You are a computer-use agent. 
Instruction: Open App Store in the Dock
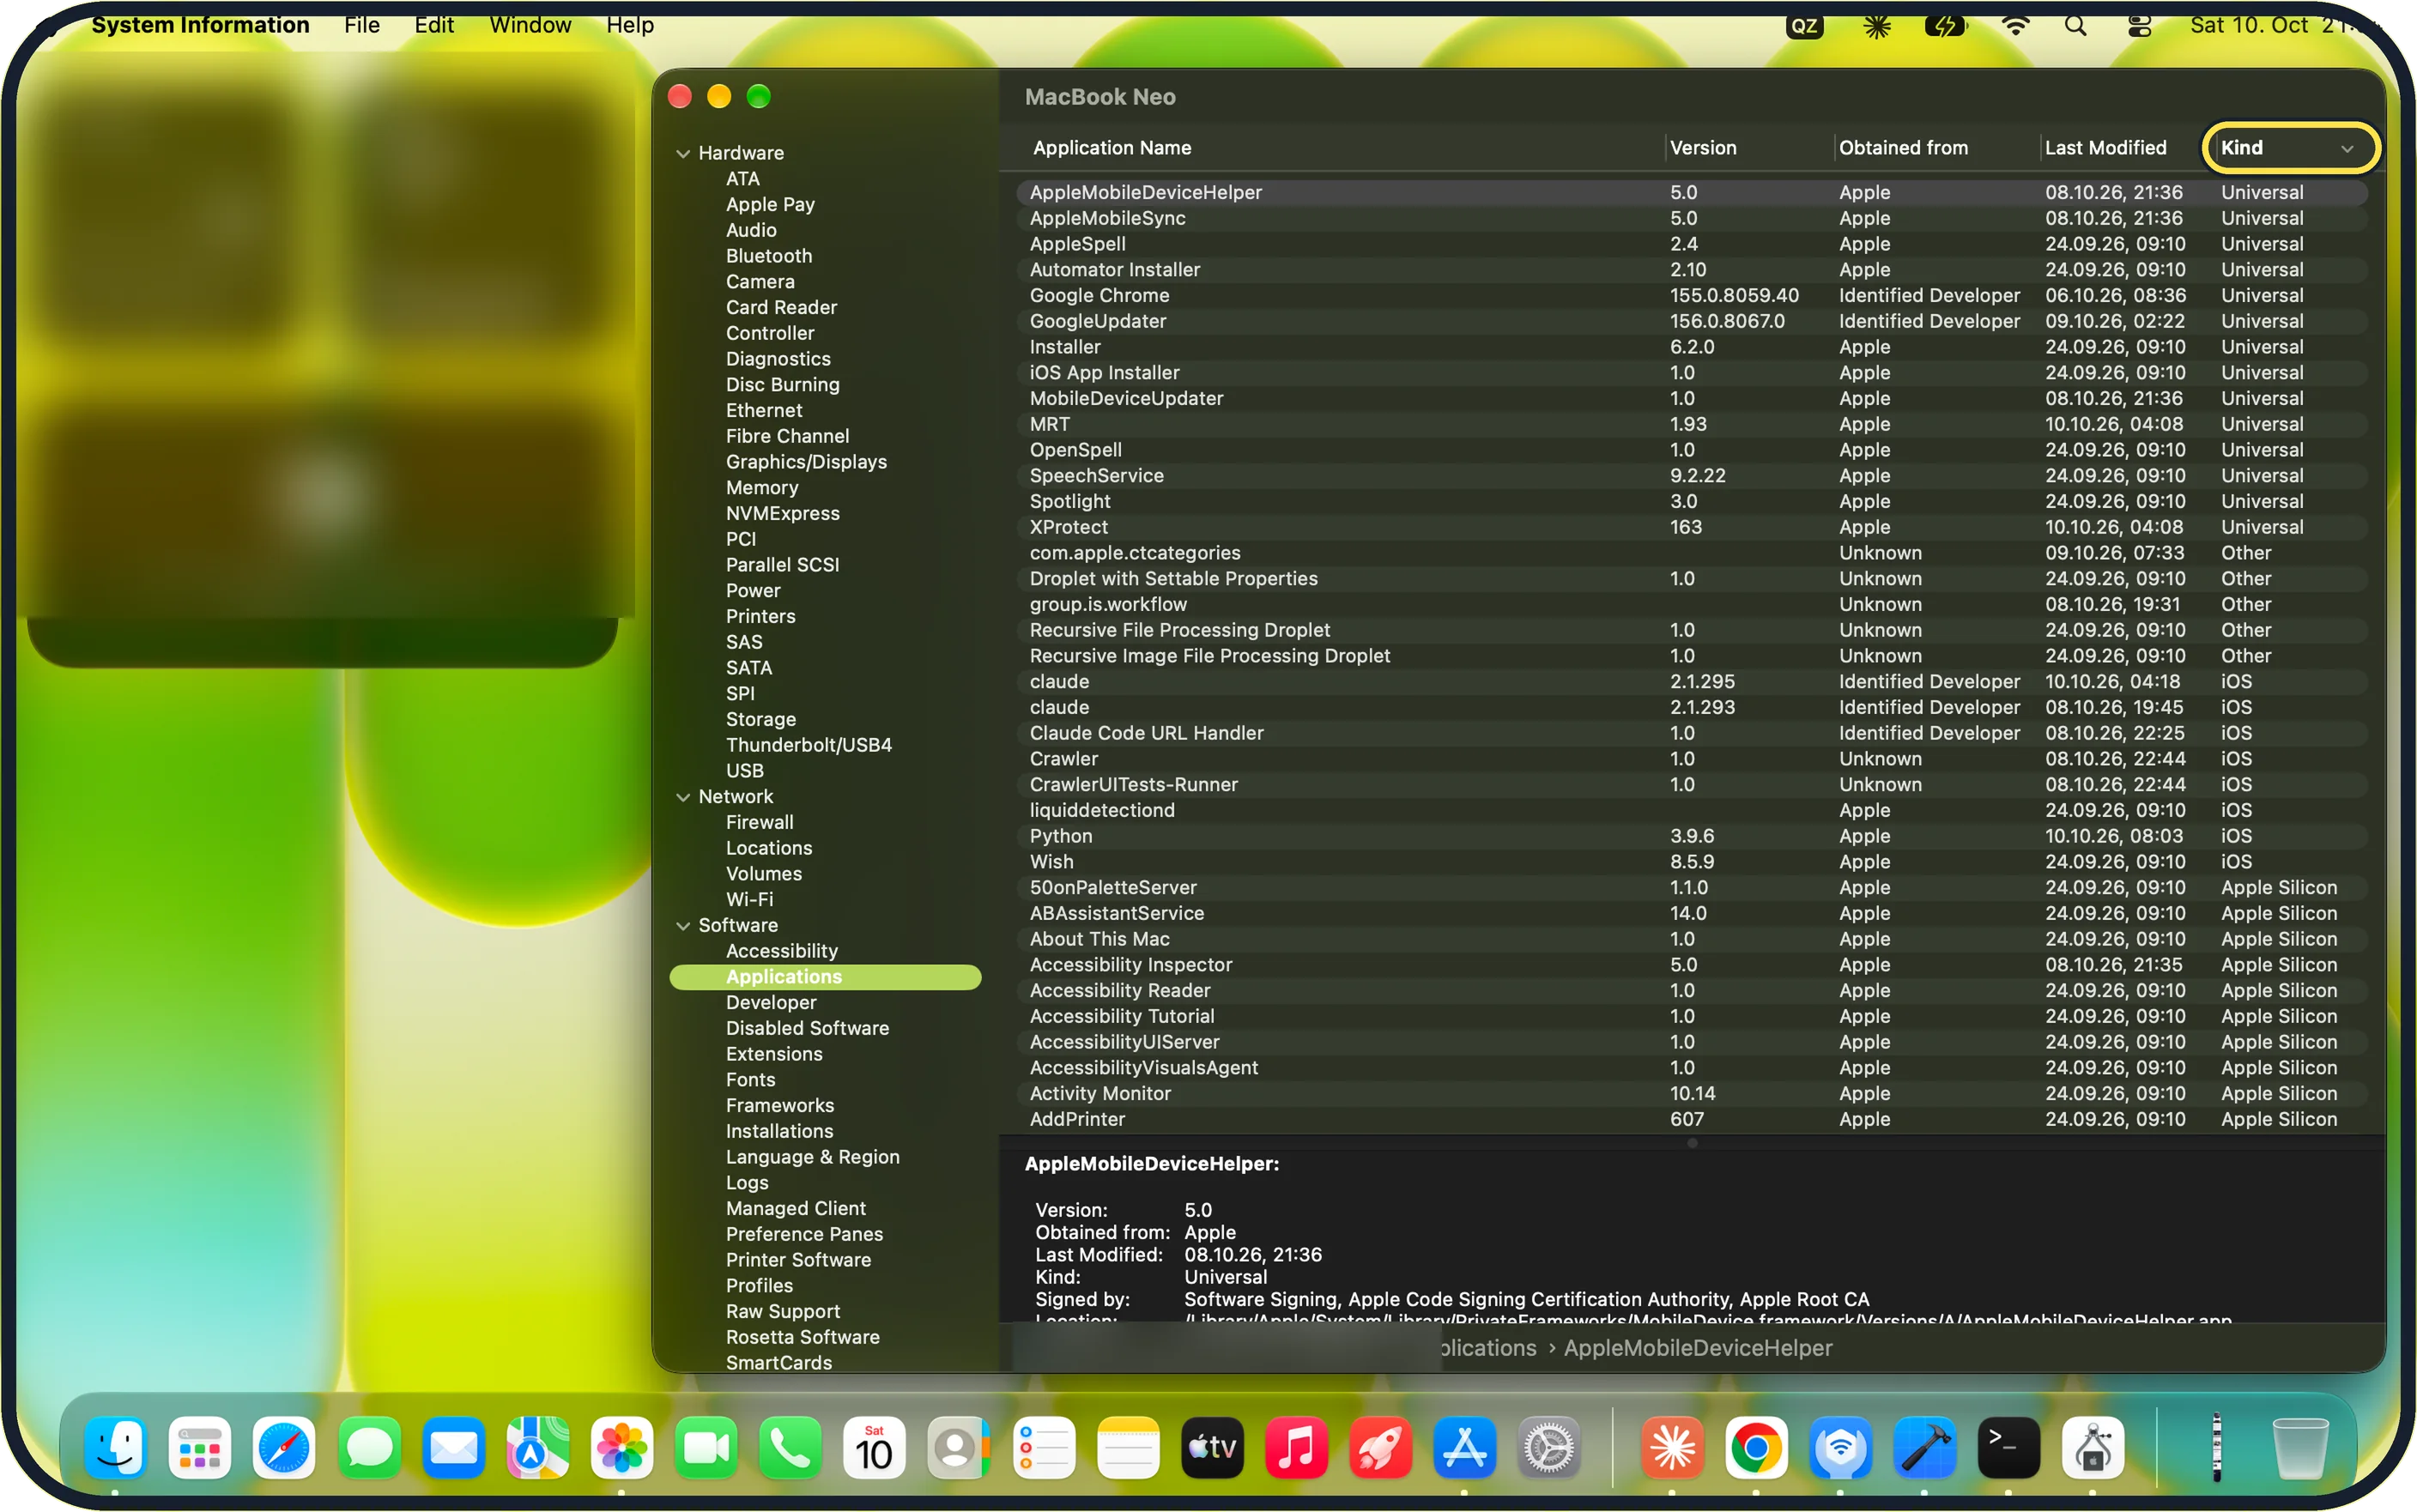[1465, 1447]
